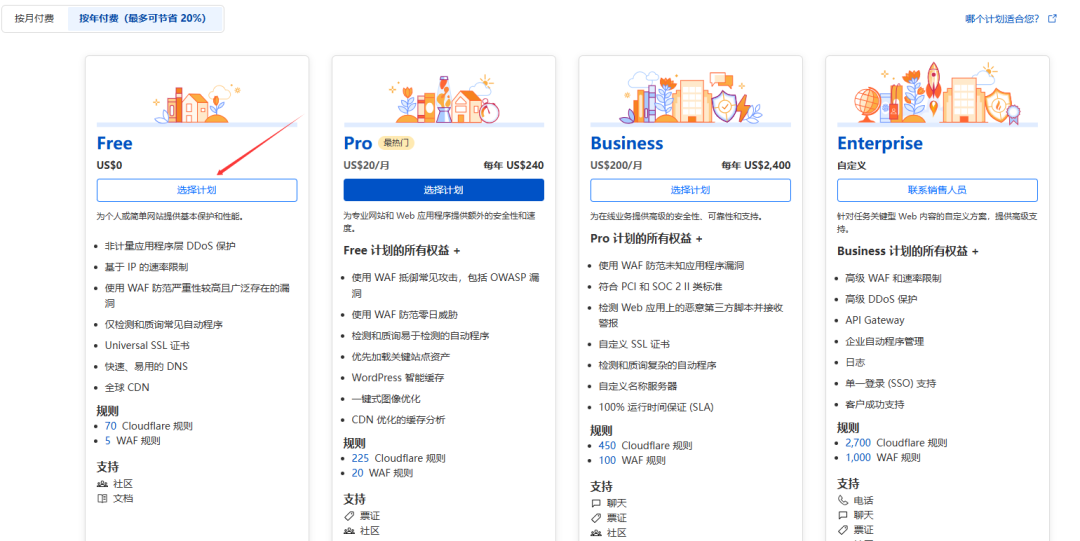Click "Universal SSL 证书" feature in Free
This screenshot has width=1080, height=541.
point(147,345)
